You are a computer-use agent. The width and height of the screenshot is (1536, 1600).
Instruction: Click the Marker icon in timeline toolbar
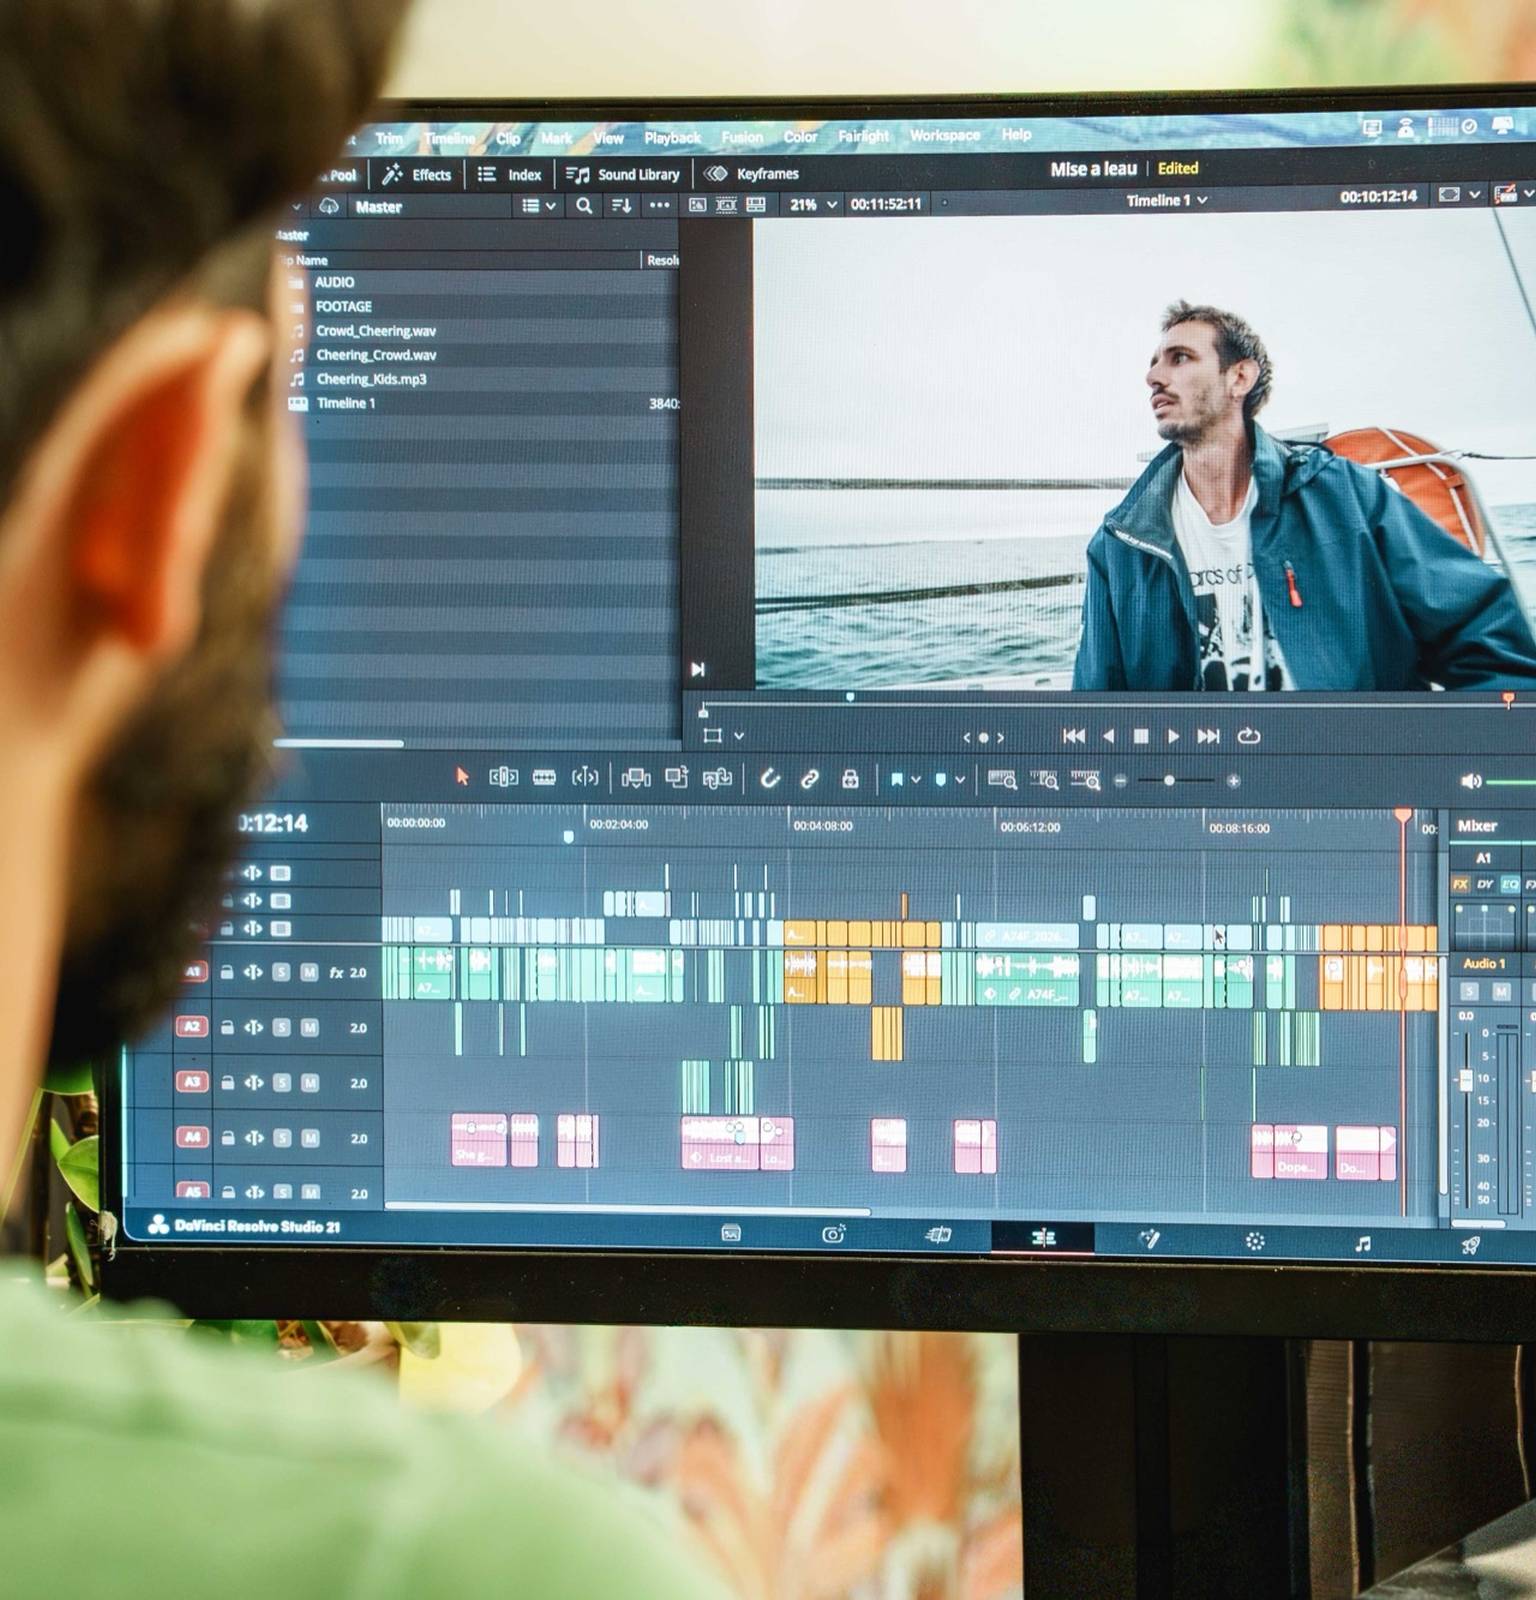pyautogui.click(x=941, y=779)
